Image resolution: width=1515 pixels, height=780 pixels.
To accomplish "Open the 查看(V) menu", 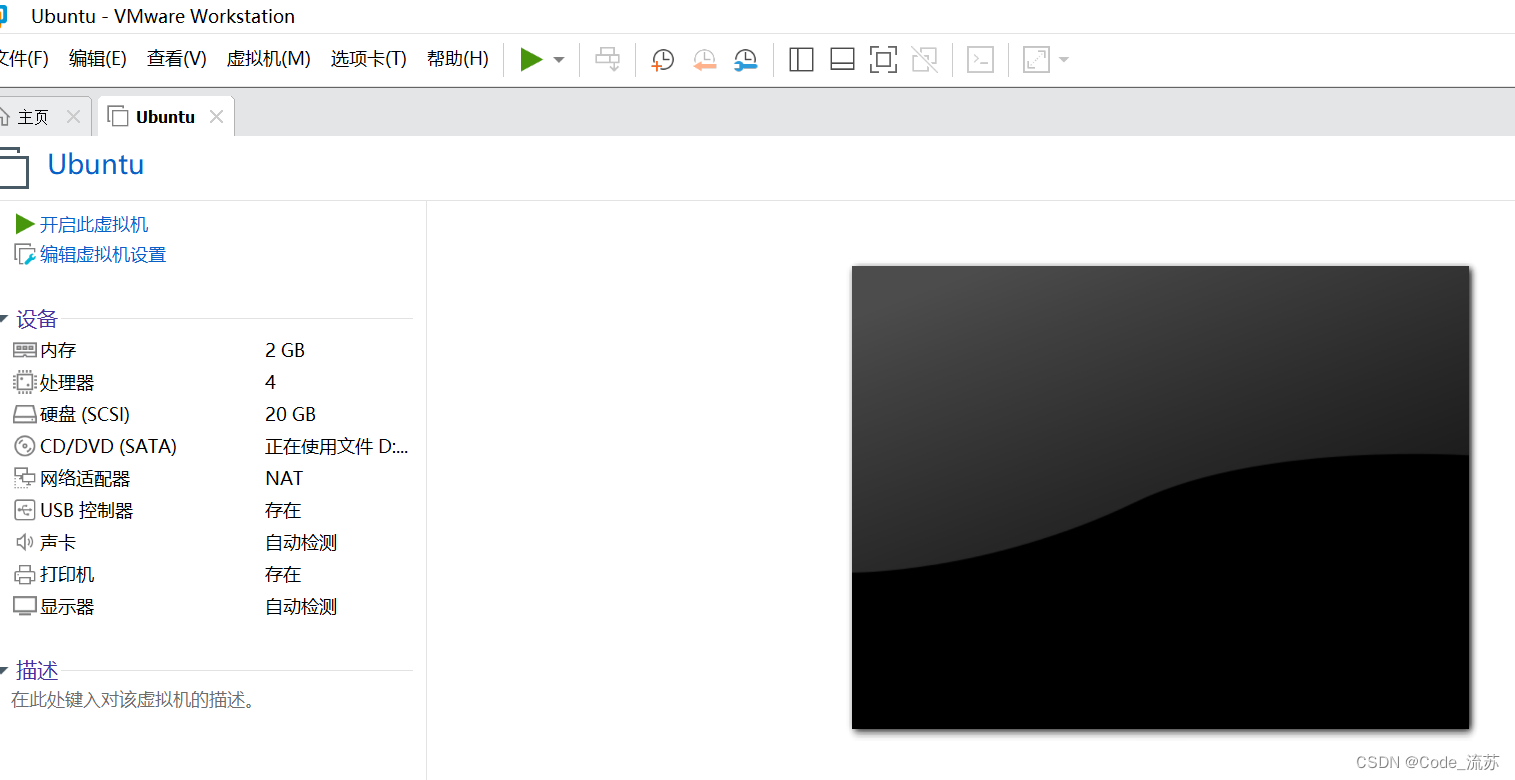I will pos(177,59).
